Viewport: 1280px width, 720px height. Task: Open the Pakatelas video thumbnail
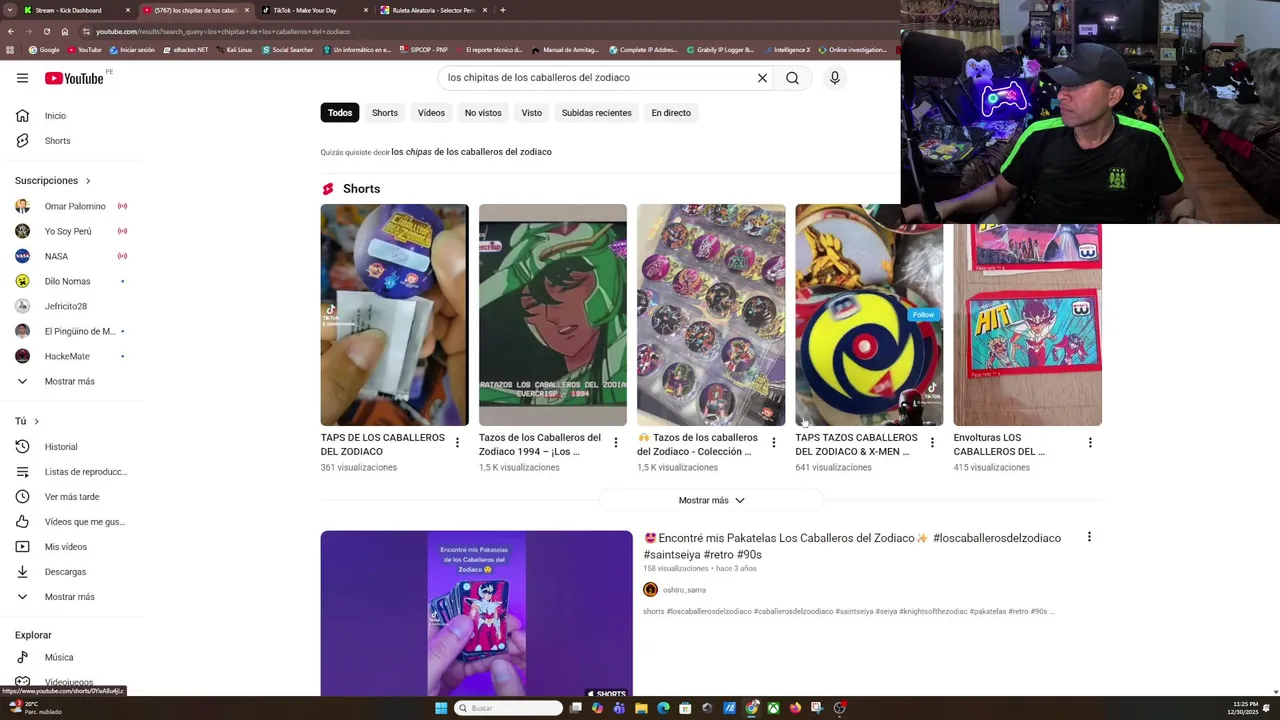[476, 613]
